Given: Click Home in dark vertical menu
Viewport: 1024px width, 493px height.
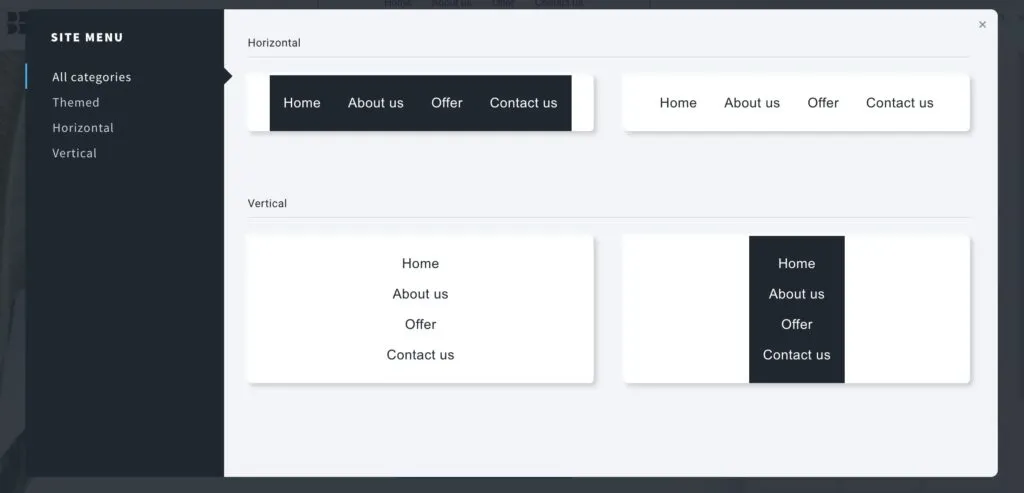Looking at the screenshot, I should coord(796,264).
